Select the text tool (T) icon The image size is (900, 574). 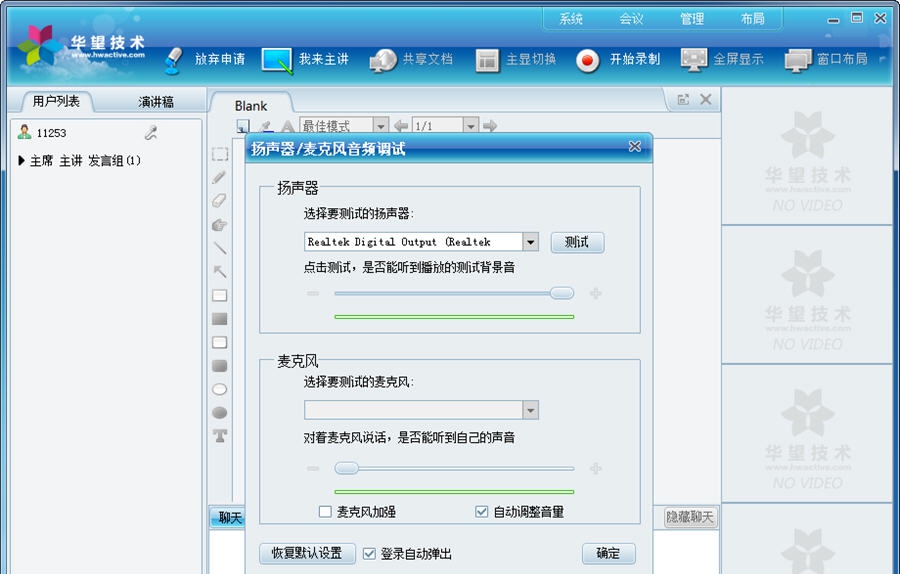click(x=219, y=436)
